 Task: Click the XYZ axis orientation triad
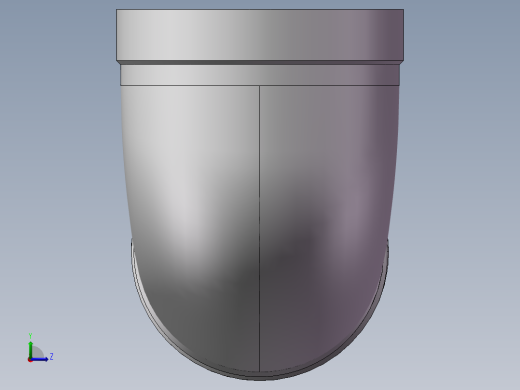(40, 348)
